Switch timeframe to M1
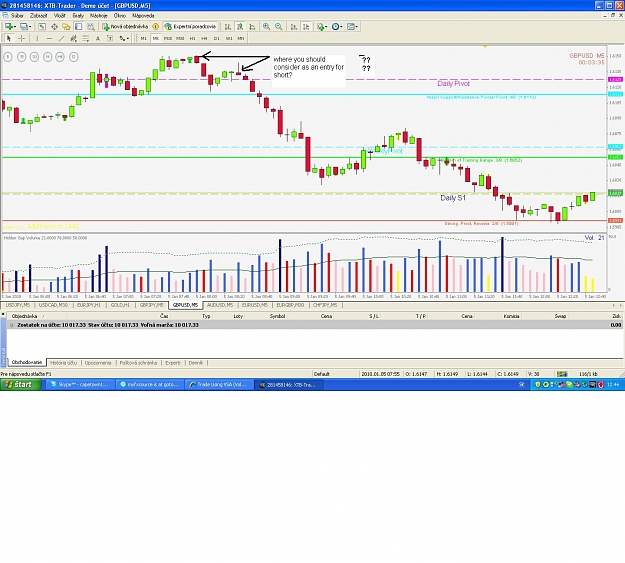The image size is (625, 563). tap(143, 38)
